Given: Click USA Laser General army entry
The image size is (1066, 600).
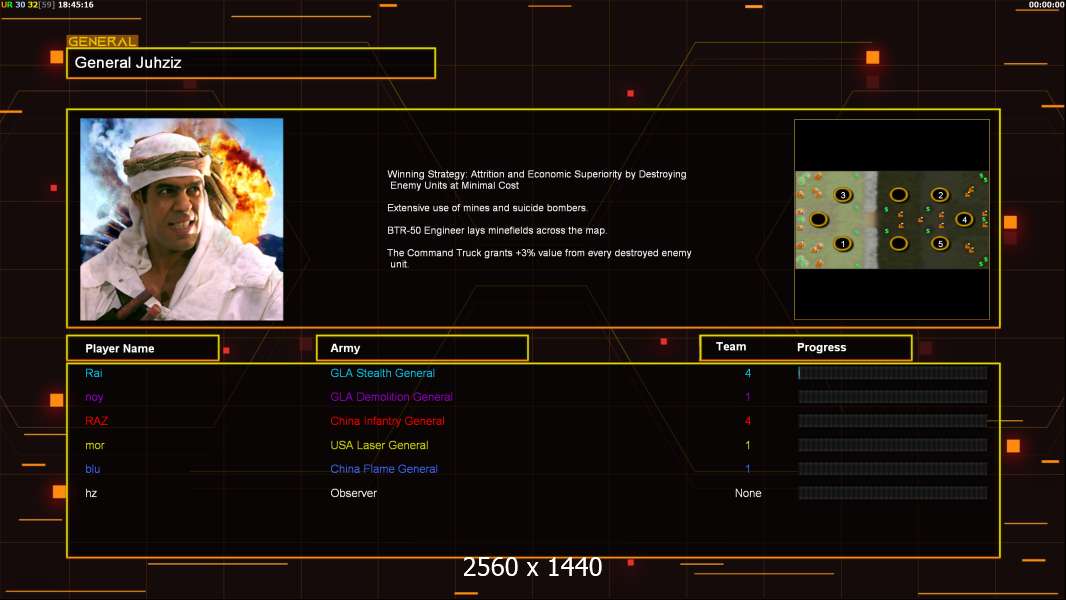Looking at the screenshot, I should 379,445.
